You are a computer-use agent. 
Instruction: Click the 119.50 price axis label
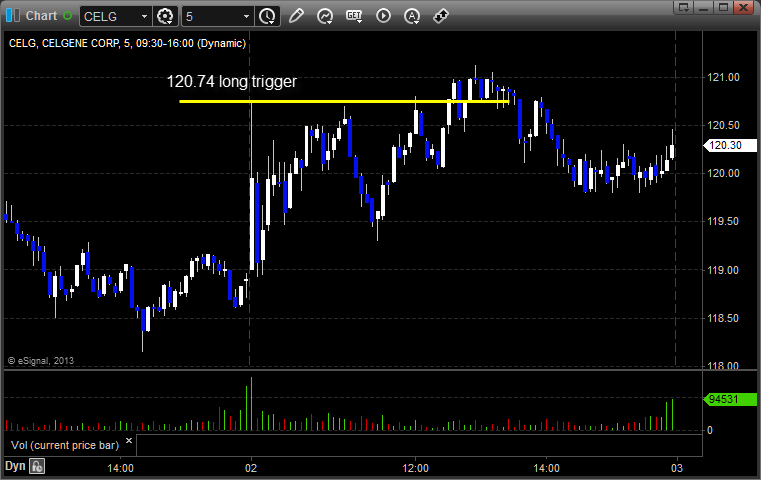pos(724,221)
